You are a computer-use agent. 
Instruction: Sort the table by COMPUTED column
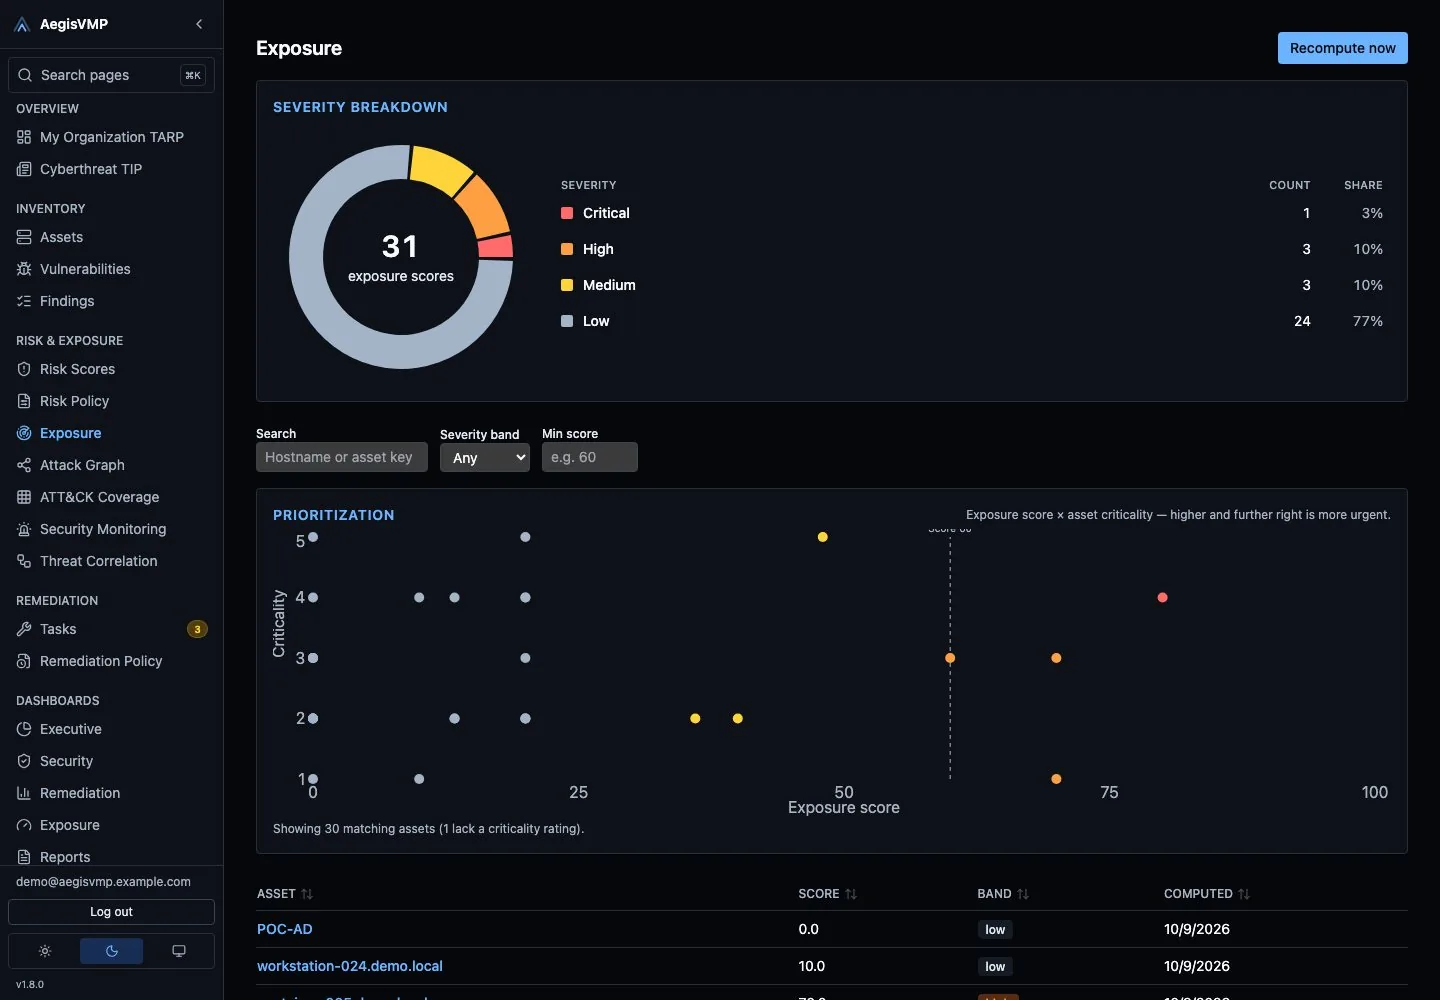pyautogui.click(x=1207, y=894)
